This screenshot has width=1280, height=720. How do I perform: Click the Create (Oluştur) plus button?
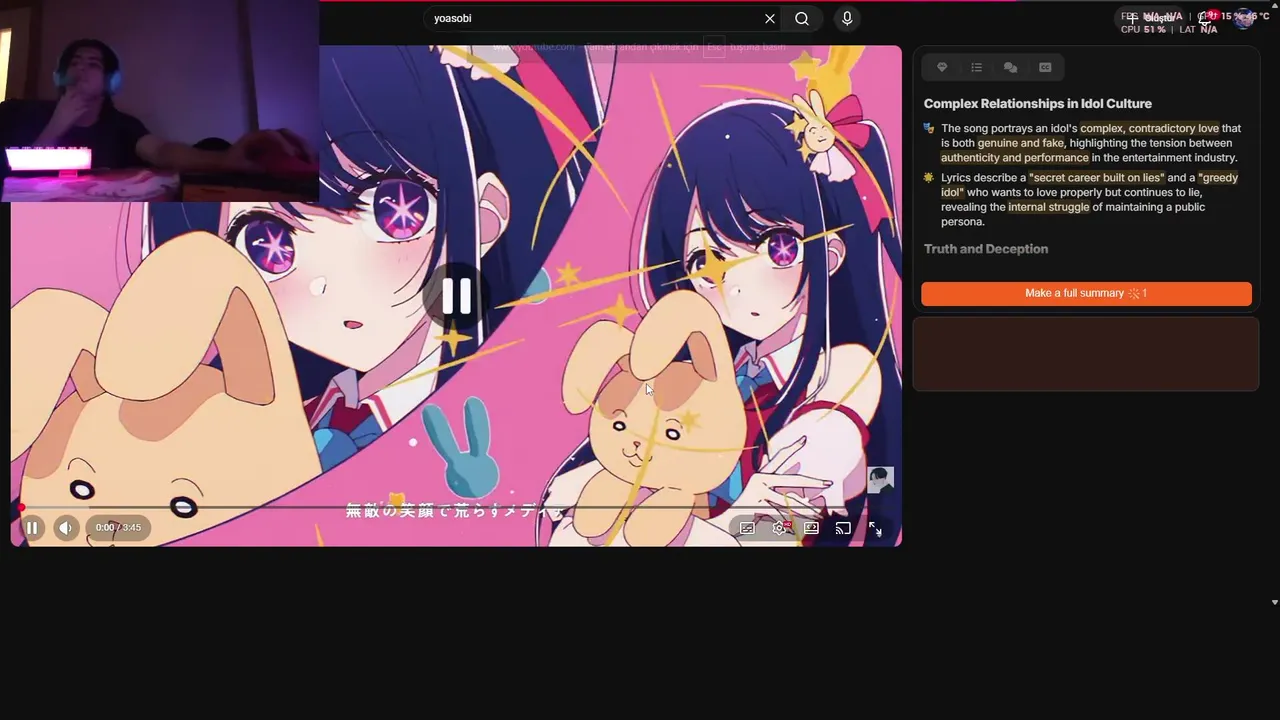(1150, 17)
